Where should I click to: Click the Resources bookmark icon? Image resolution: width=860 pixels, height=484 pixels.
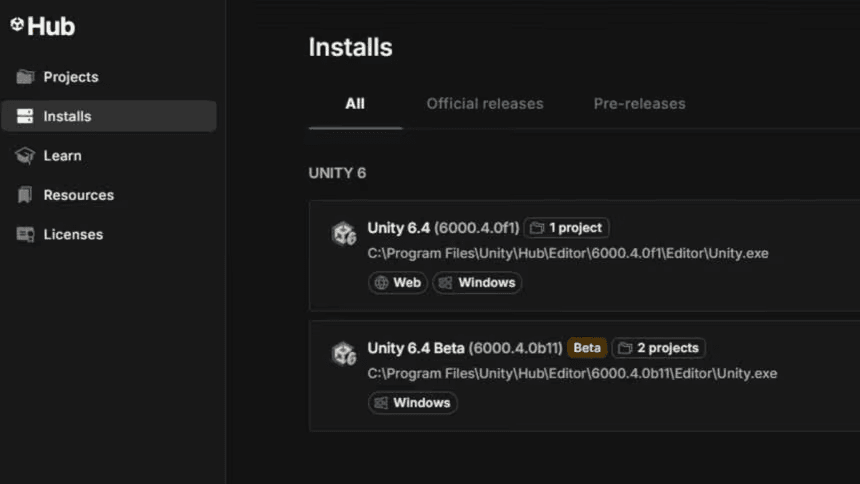click(x=25, y=195)
